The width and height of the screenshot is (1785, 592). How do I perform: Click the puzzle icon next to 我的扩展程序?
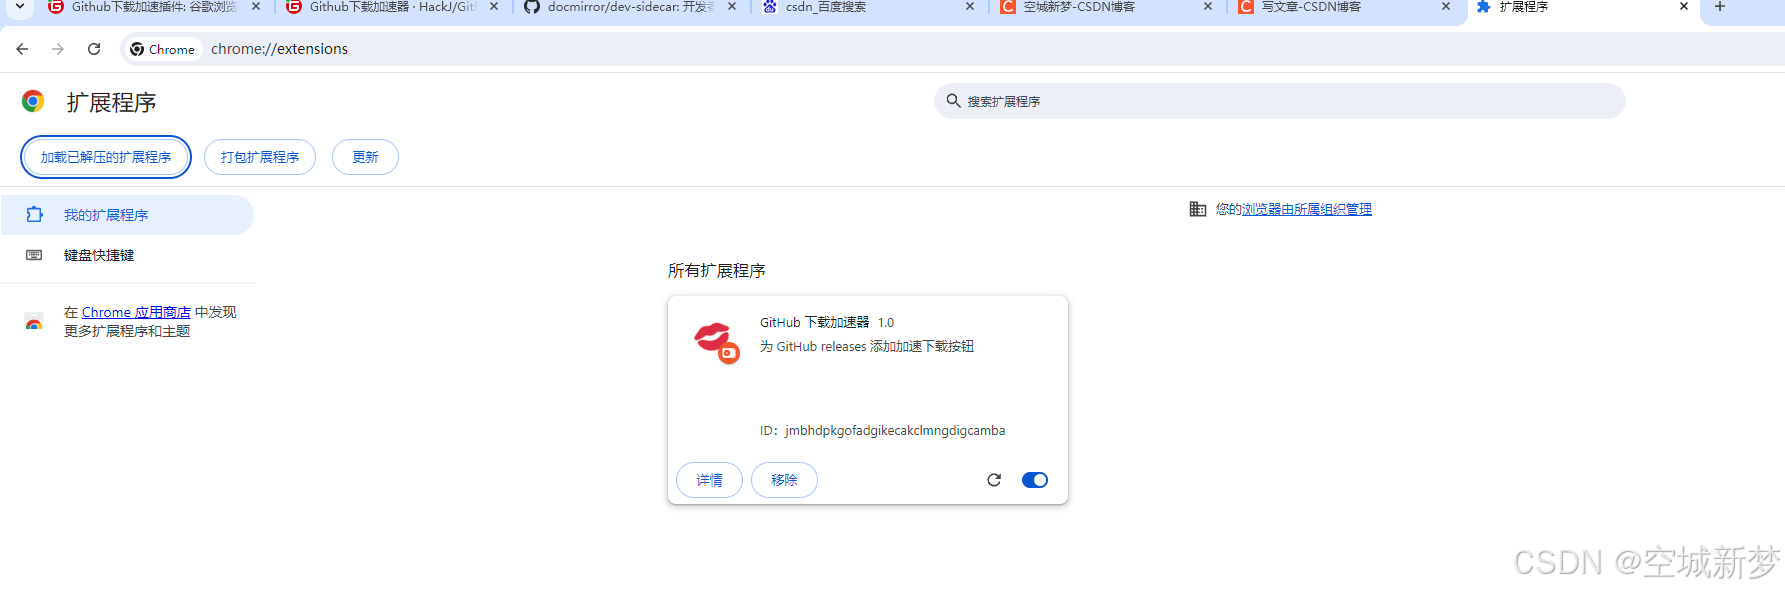(34, 215)
